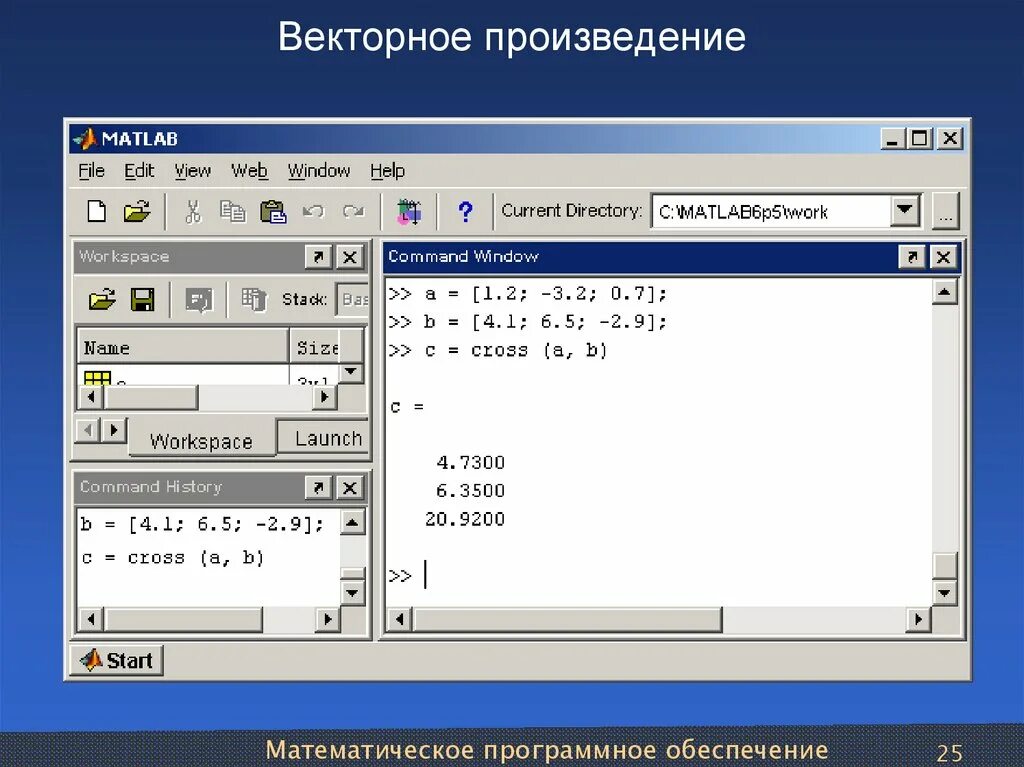Click the result value 20.9200

pyautogui.click(x=464, y=519)
